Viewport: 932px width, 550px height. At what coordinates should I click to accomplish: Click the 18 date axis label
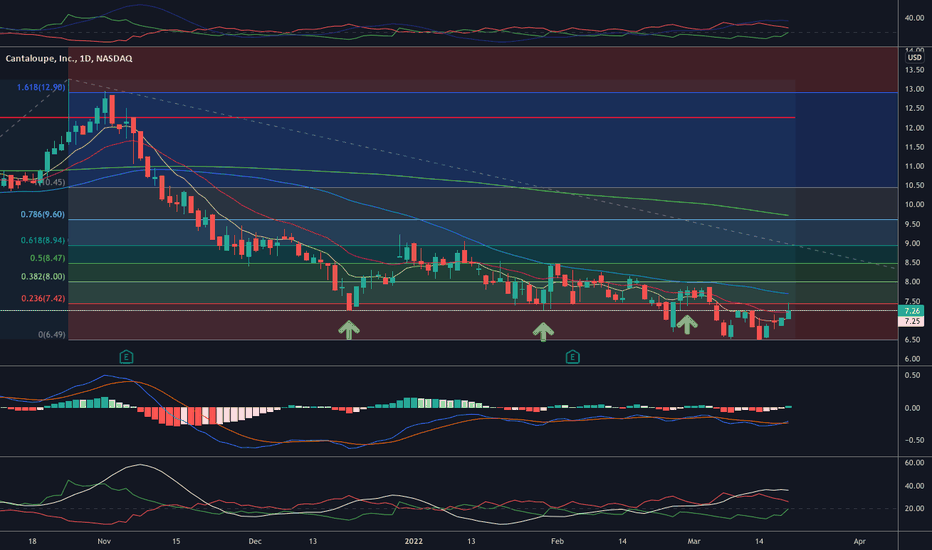[x=32, y=541]
